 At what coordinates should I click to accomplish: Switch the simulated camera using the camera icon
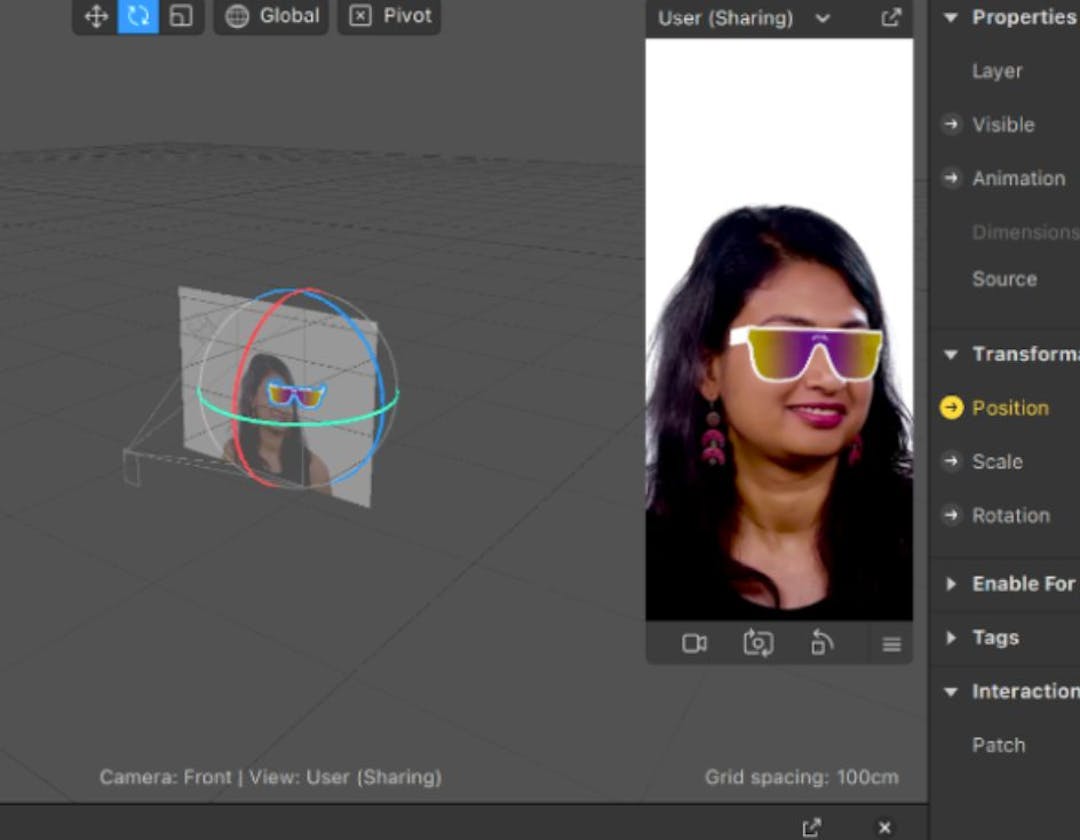click(758, 643)
